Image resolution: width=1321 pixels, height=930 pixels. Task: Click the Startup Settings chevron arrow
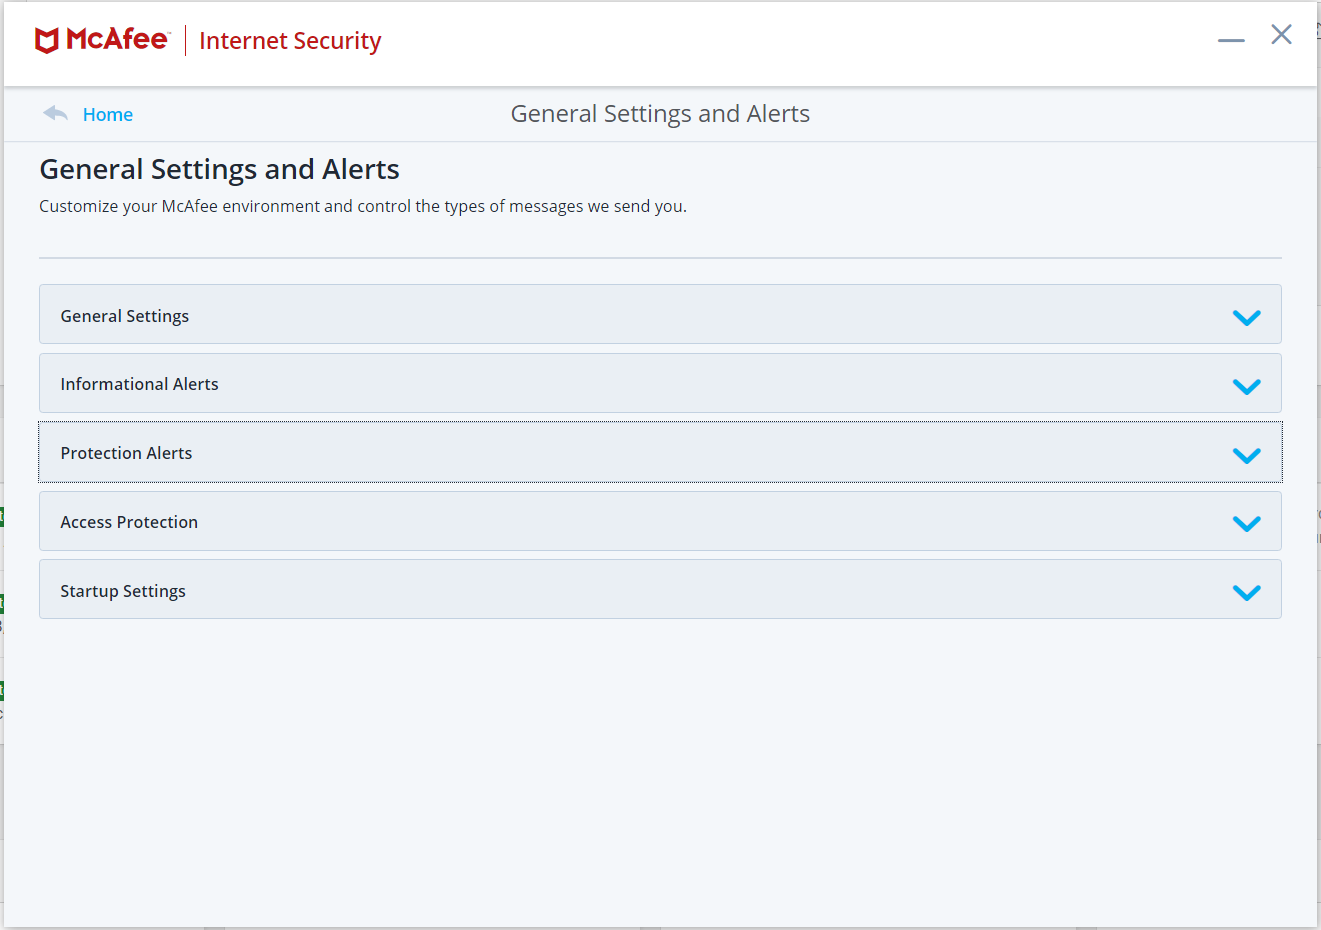point(1246,592)
